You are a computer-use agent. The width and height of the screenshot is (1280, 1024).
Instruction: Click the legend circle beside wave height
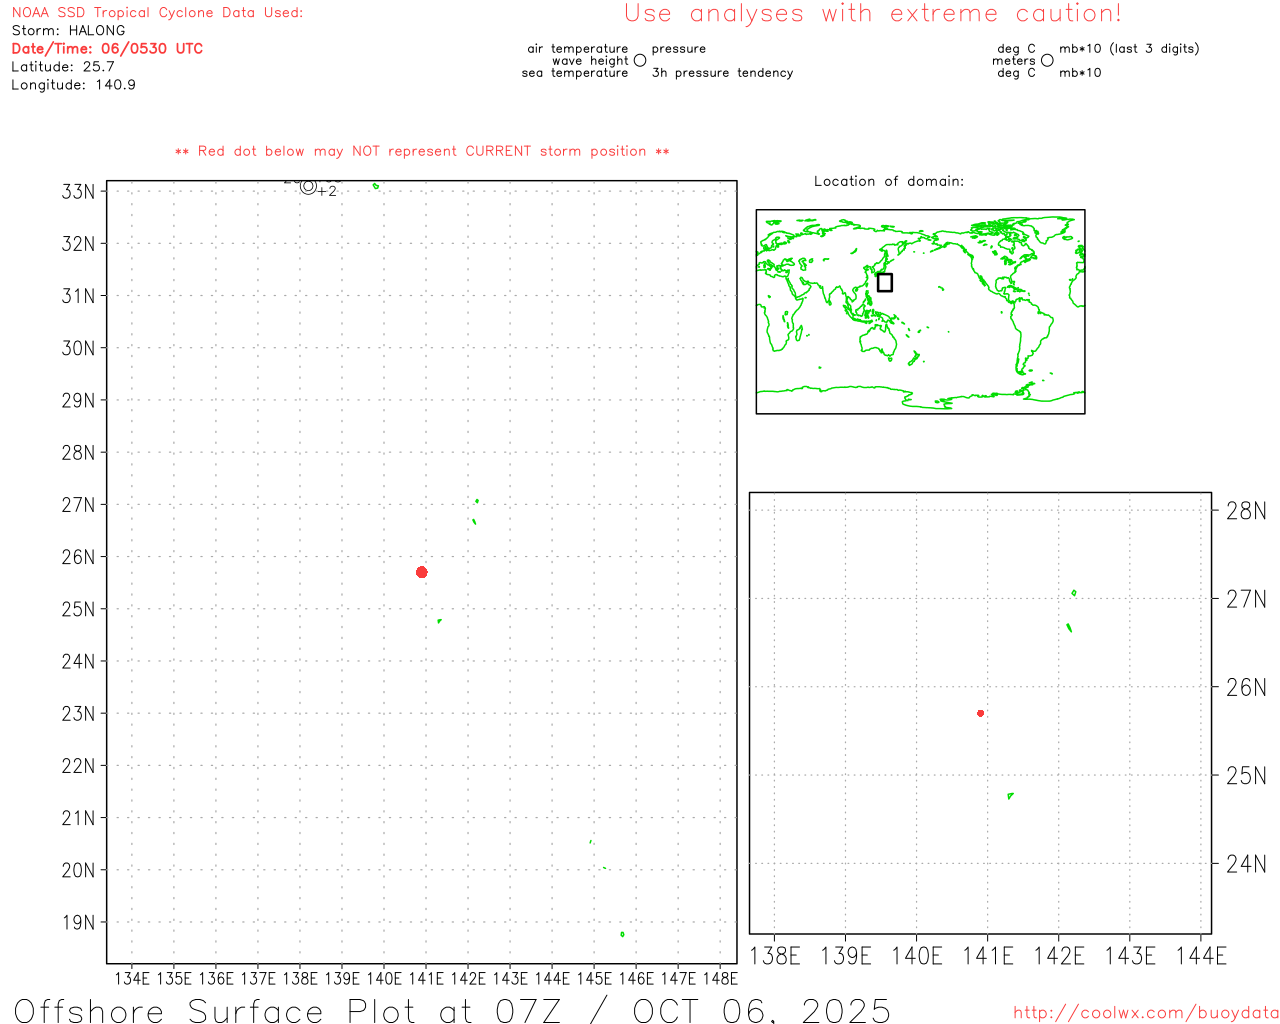[640, 61]
